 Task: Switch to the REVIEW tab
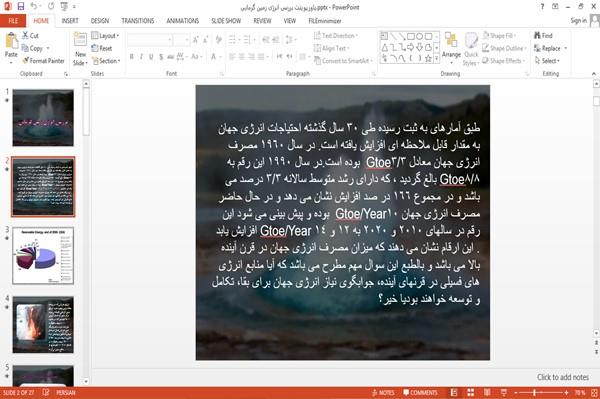(x=262, y=21)
